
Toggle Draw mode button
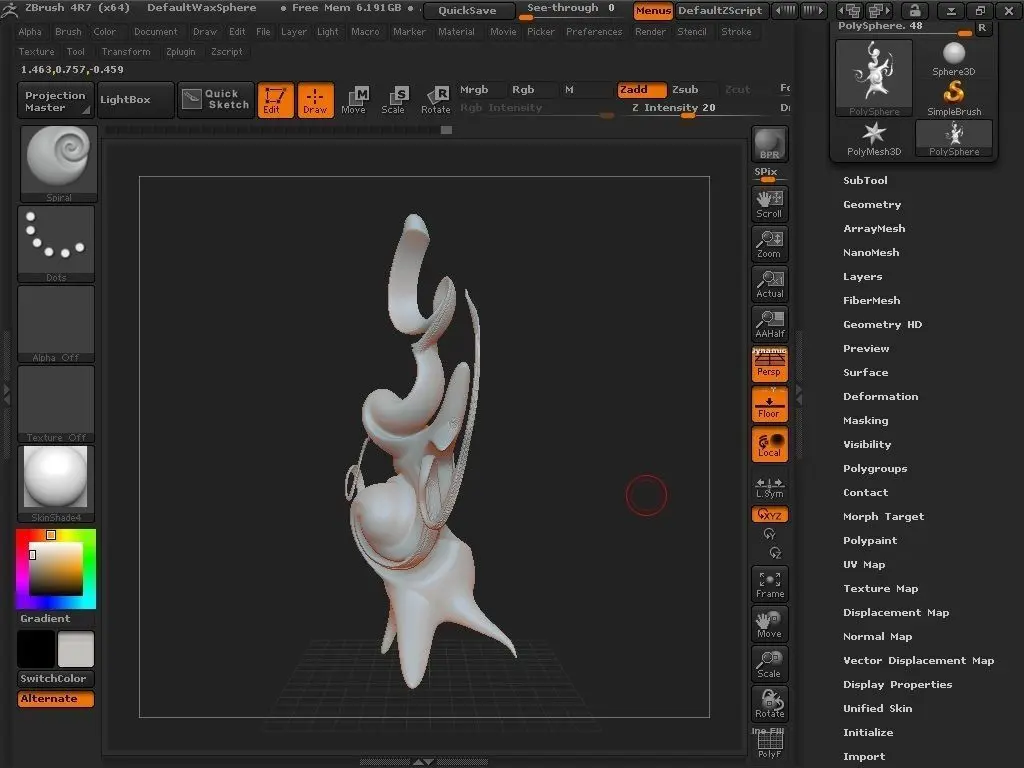click(x=315, y=100)
